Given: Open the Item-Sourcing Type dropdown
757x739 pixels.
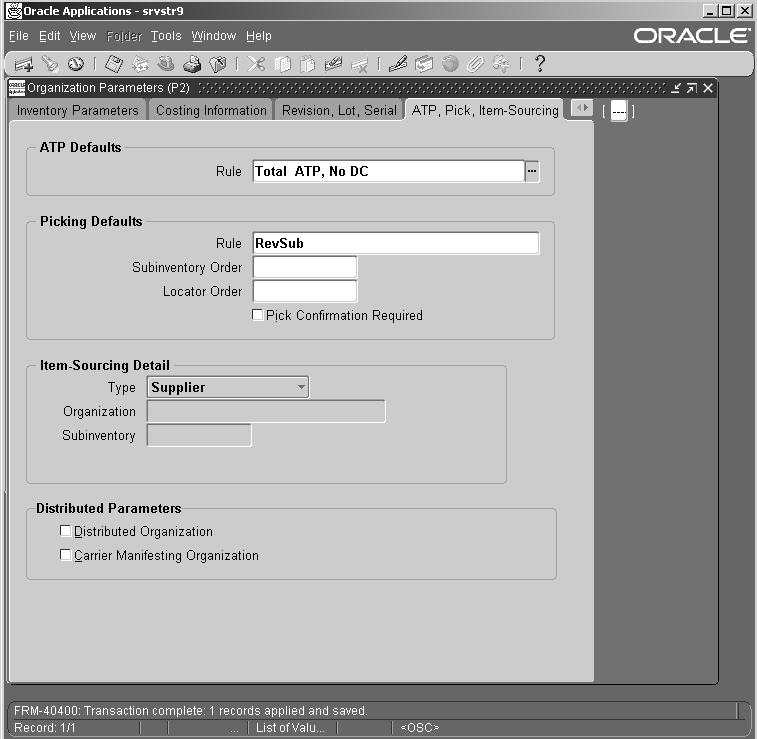Looking at the screenshot, I should [x=228, y=387].
